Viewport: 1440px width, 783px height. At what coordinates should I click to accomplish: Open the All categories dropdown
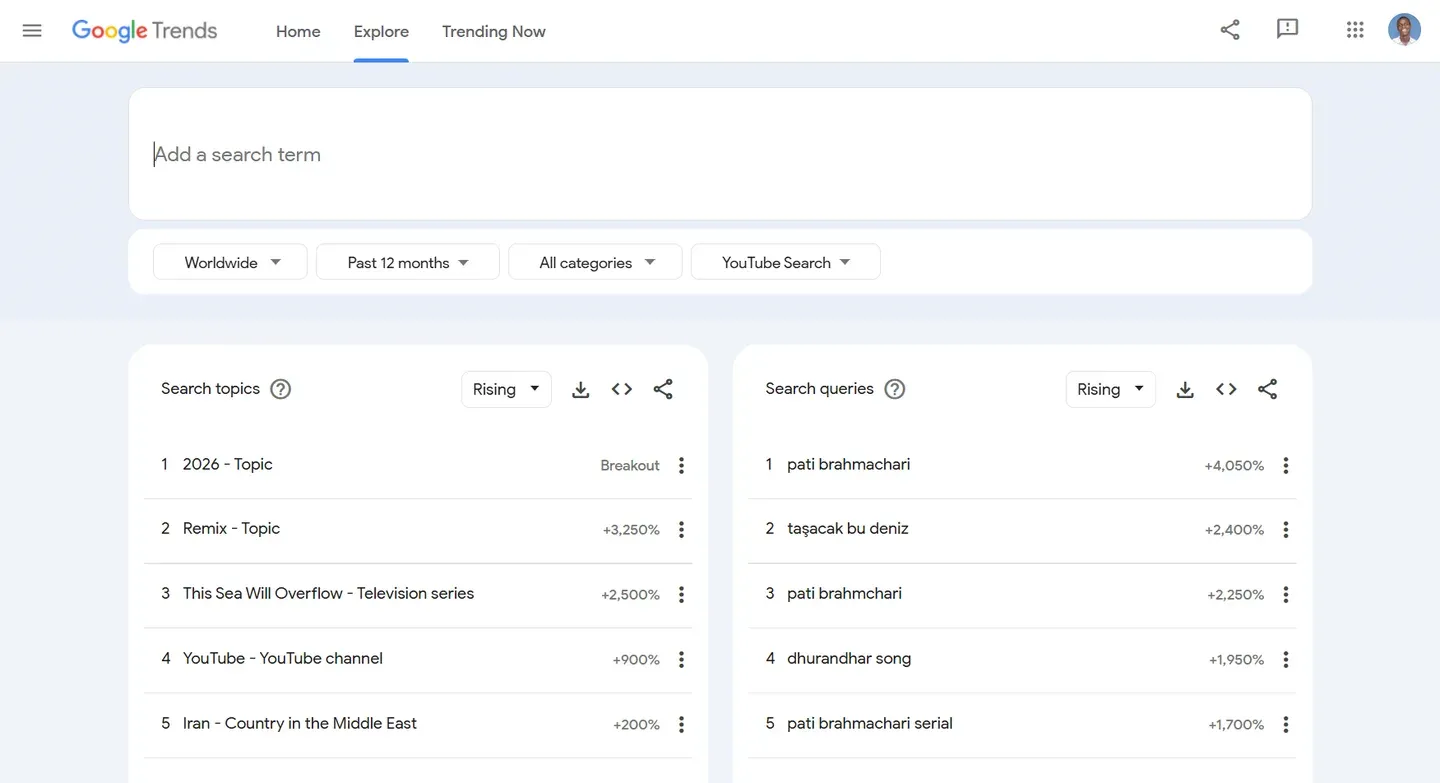point(595,262)
